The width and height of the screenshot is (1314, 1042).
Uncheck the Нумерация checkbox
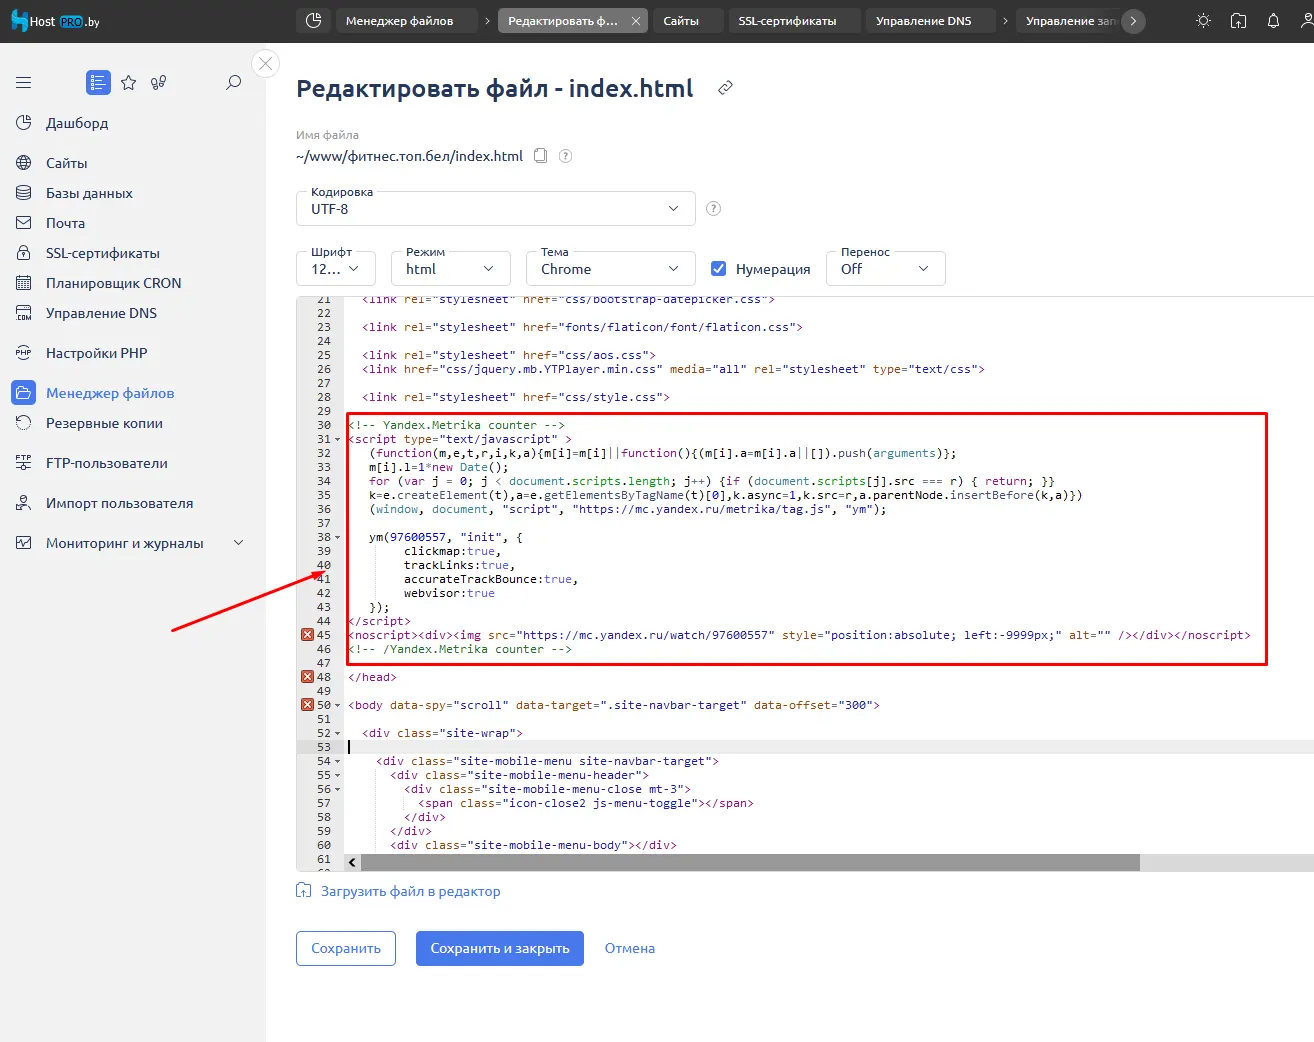click(718, 269)
